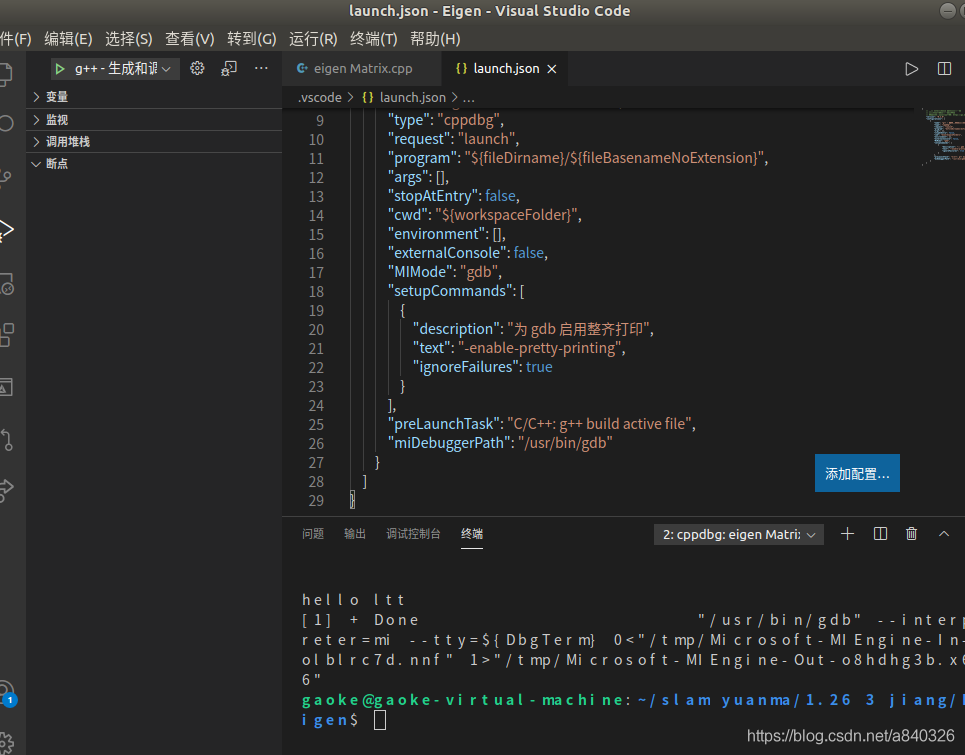Select the launch.json editor tab
The width and height of the screenshot is (965, 755).
(x=505, y=68)
